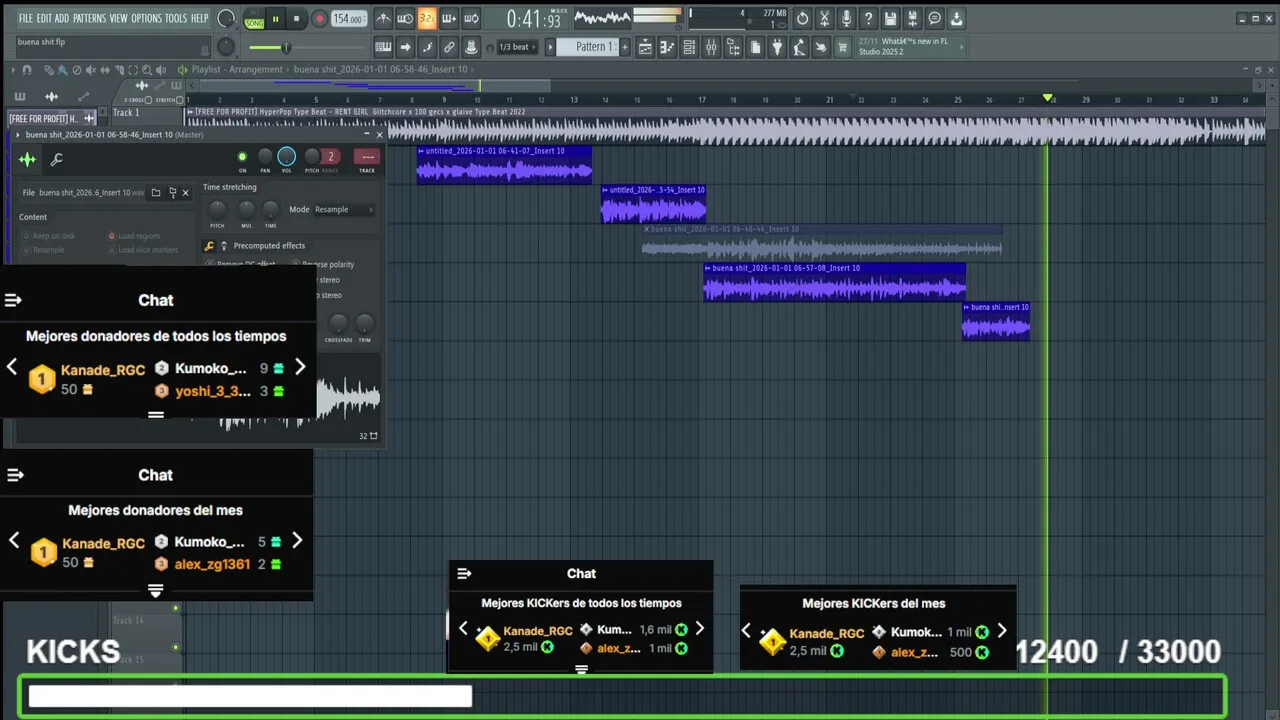Open the Playlist view icon
This screenshot has height=720, width=1280.
[645, 47]
